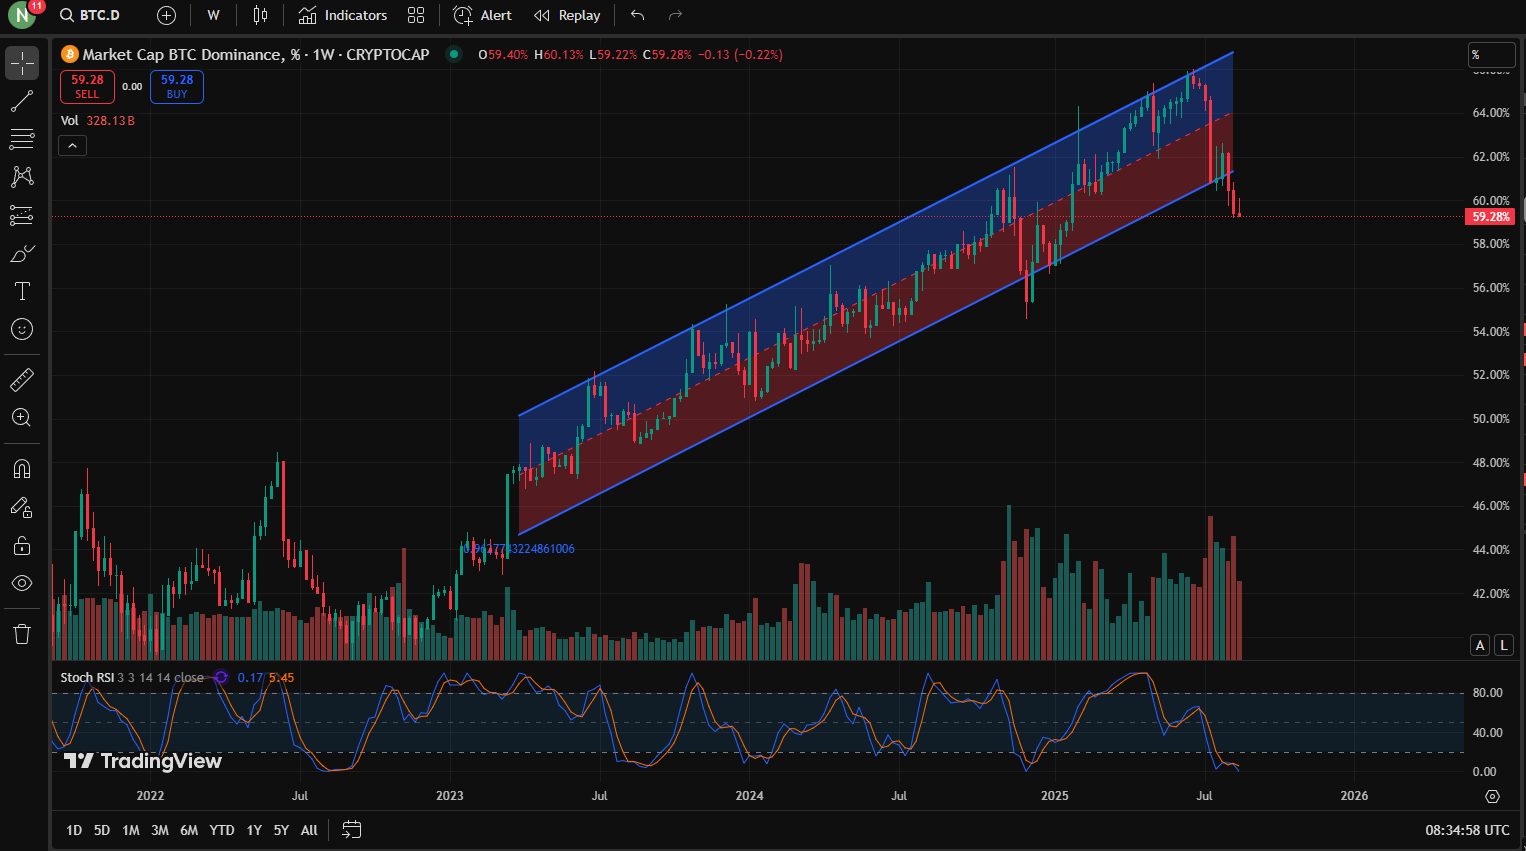Open the indicator templates grid
The image size is (1526, 851).
pyautogui.click(x=416, y=15)
